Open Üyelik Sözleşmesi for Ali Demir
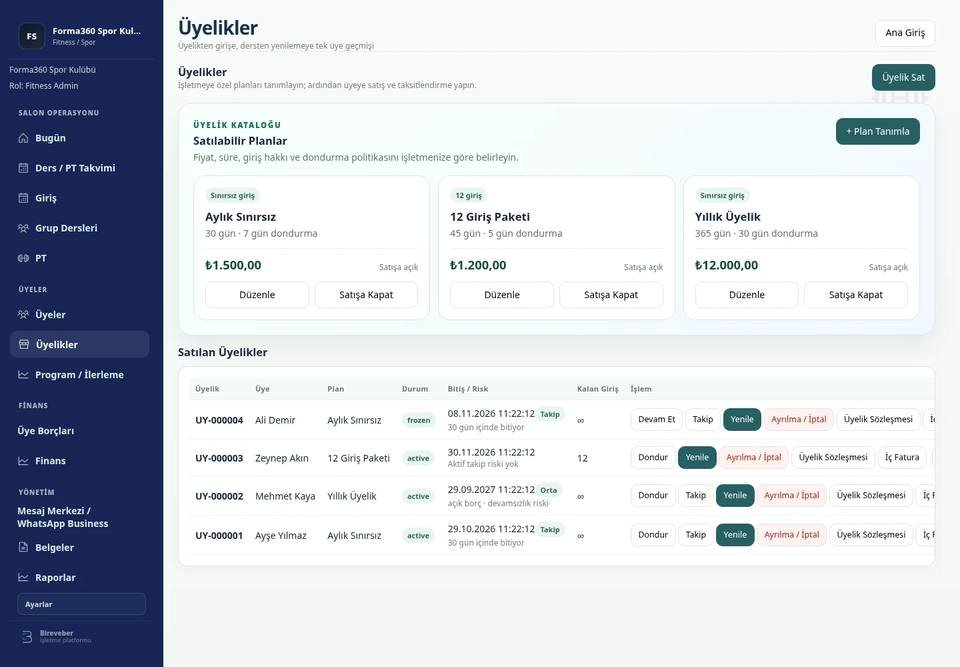Image resolution: width=960 pixels, height=667 pixels. coord(878,420)
